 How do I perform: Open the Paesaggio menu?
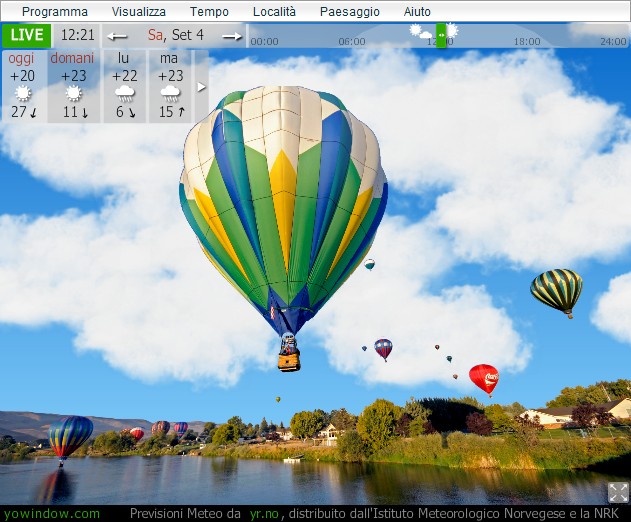[x=349, y=12]
